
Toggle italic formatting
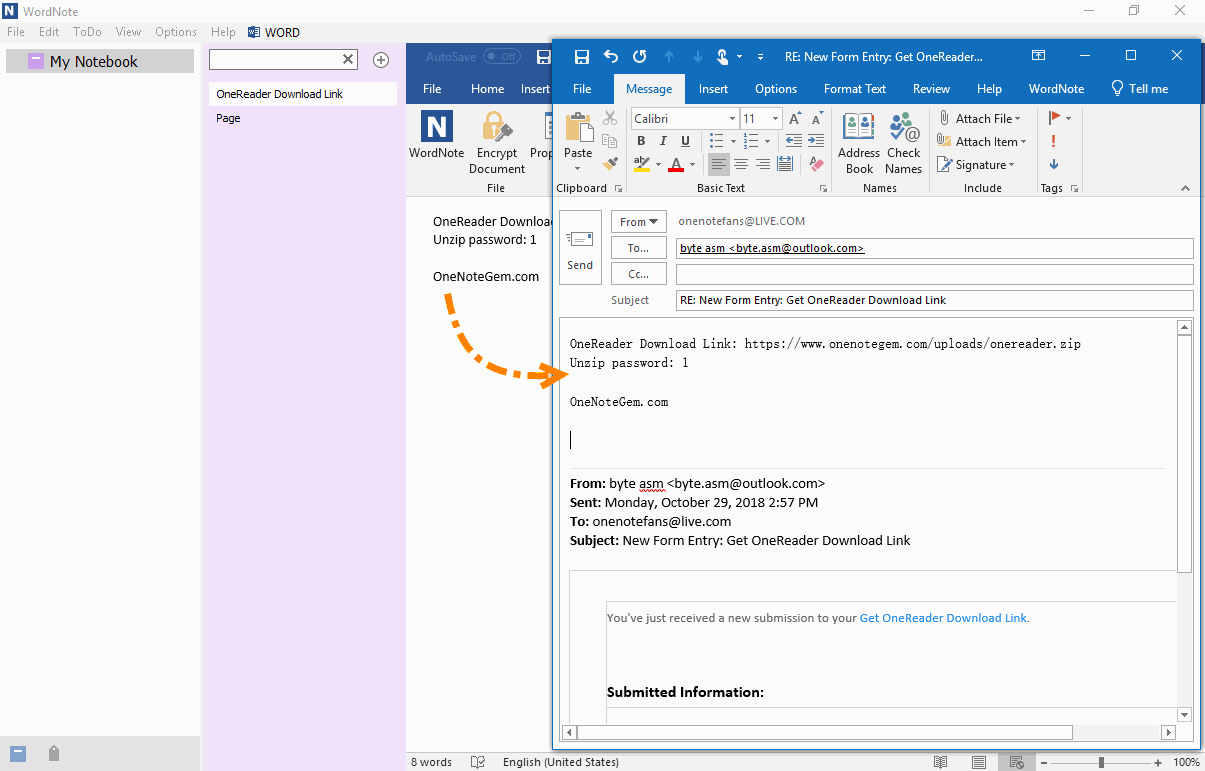coord(663,141)
